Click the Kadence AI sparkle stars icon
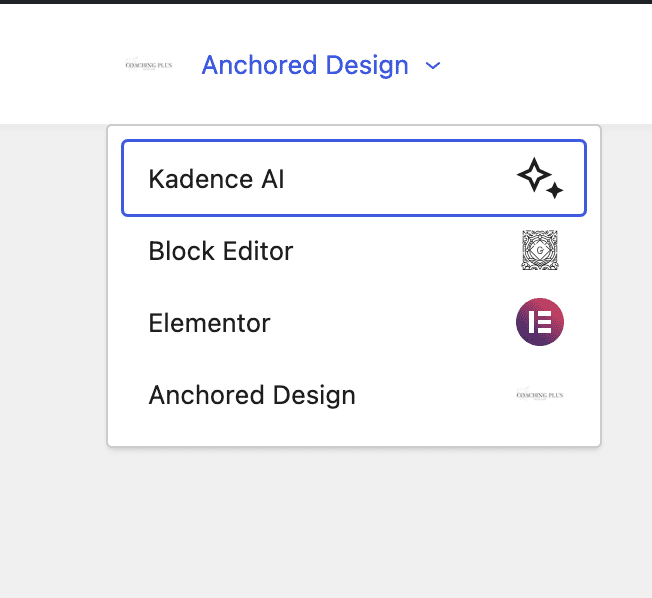The width and height of the screenshot is (652, 598). [540, 178]
